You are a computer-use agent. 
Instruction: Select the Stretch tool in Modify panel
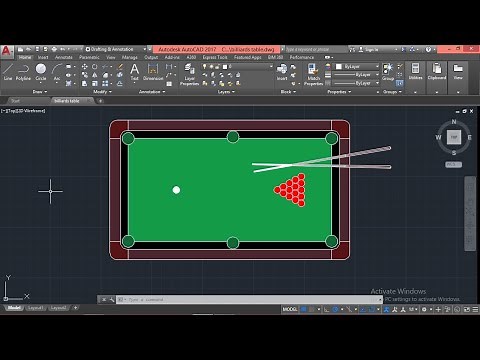tap(85, 83)
